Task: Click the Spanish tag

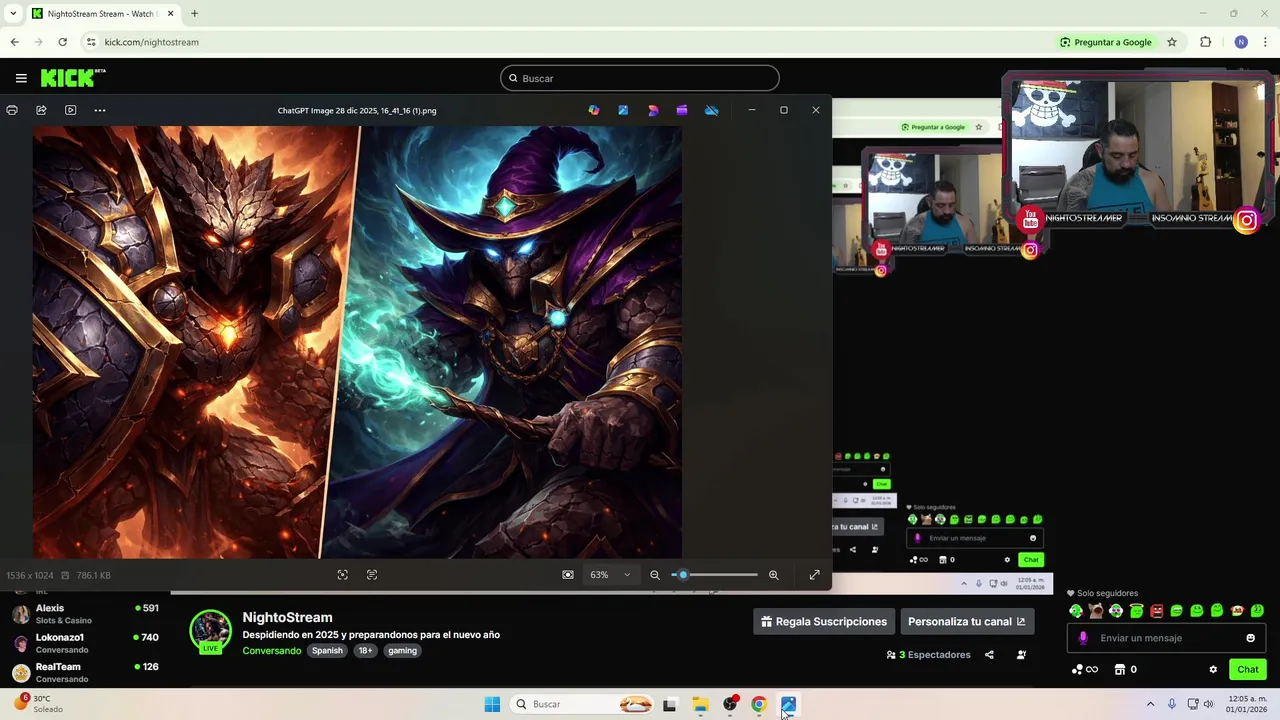Action: 327,651
